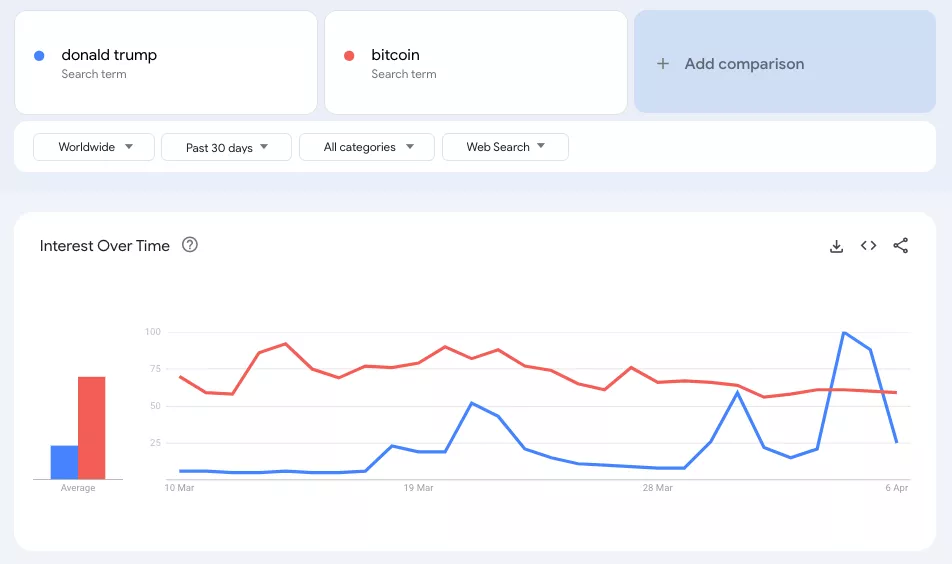This screenshot has height=564, width=952.
Task: Click the red dot beside bitcoin
Action: (x=349, y=56)
